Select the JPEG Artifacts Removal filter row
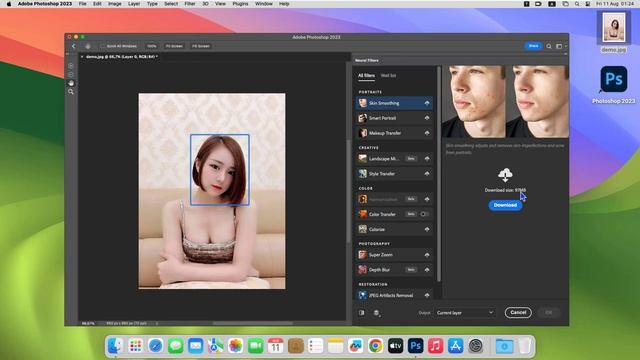This screenshot has width=640, height=360. click(394, 295)
